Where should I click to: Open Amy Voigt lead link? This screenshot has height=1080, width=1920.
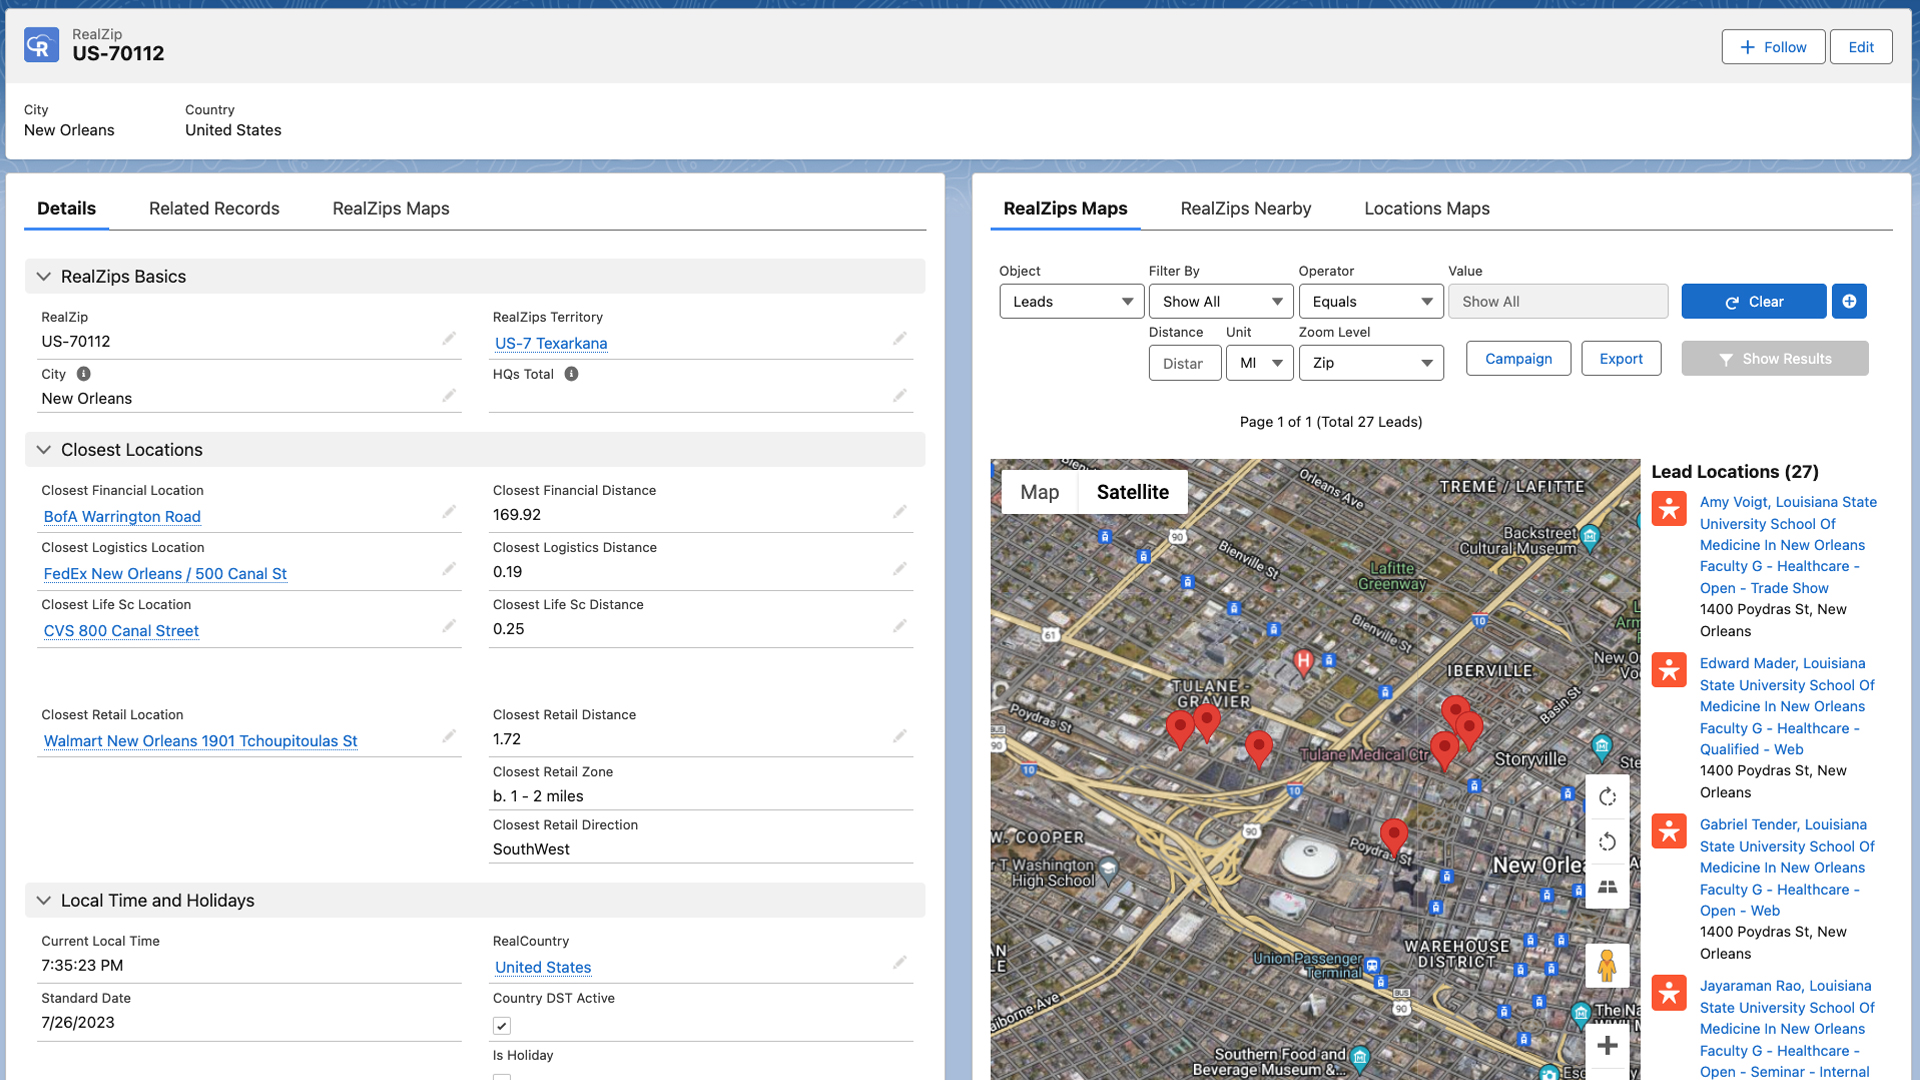tap(1788, 545)
